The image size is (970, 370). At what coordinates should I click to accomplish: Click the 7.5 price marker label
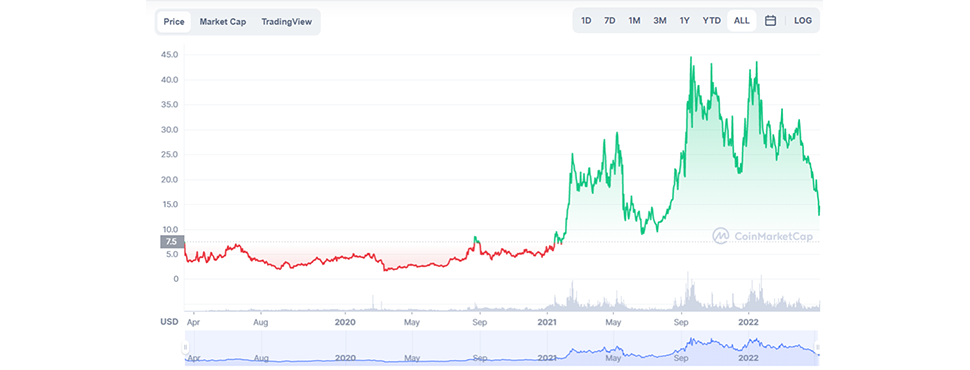click(x=171, y=242)
